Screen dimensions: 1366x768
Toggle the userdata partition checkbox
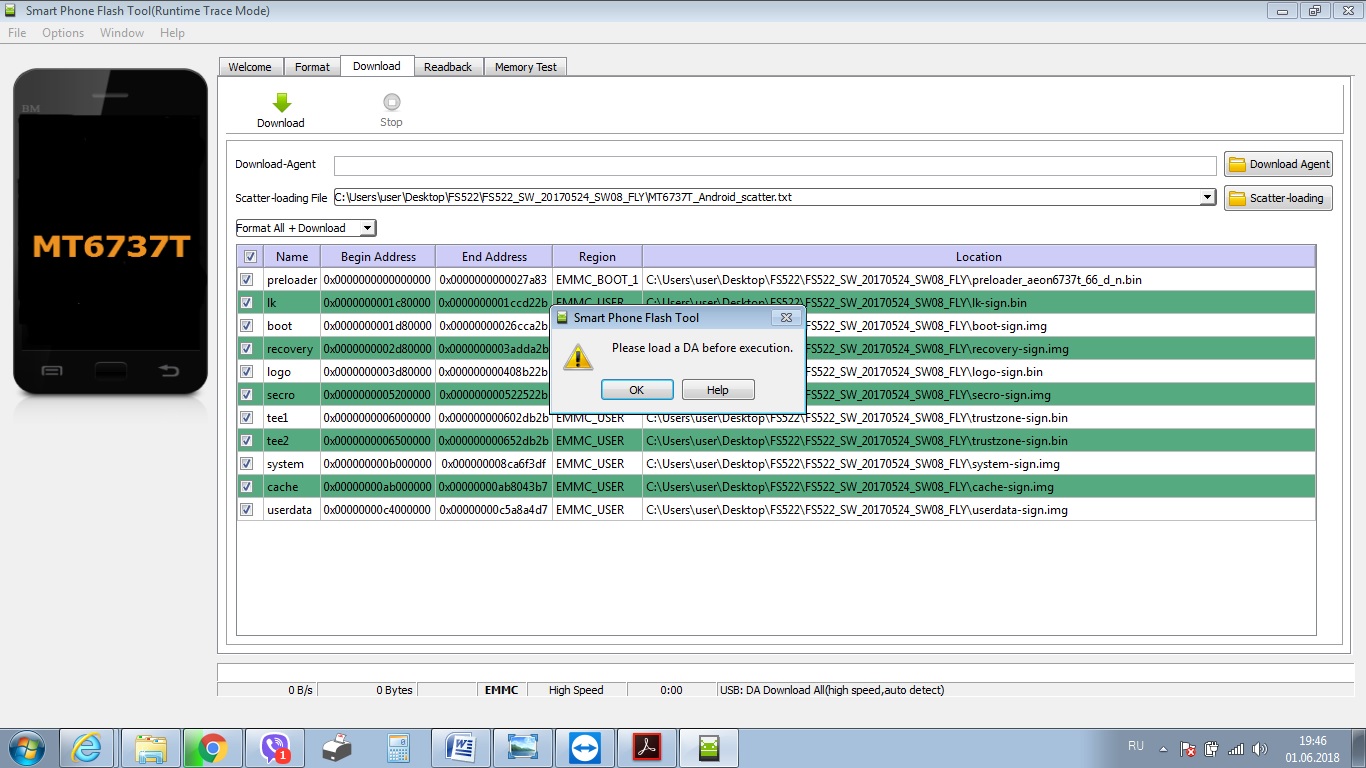[x=247, y=510]
